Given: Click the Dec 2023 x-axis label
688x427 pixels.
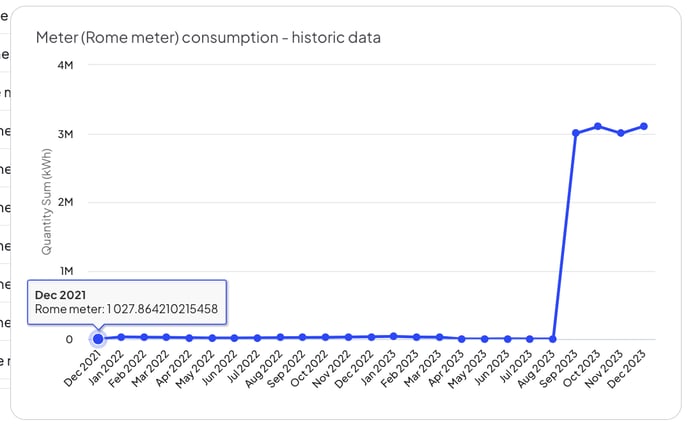Looking at the screenshot, I should pyautogui.click(x=626, y=369).
